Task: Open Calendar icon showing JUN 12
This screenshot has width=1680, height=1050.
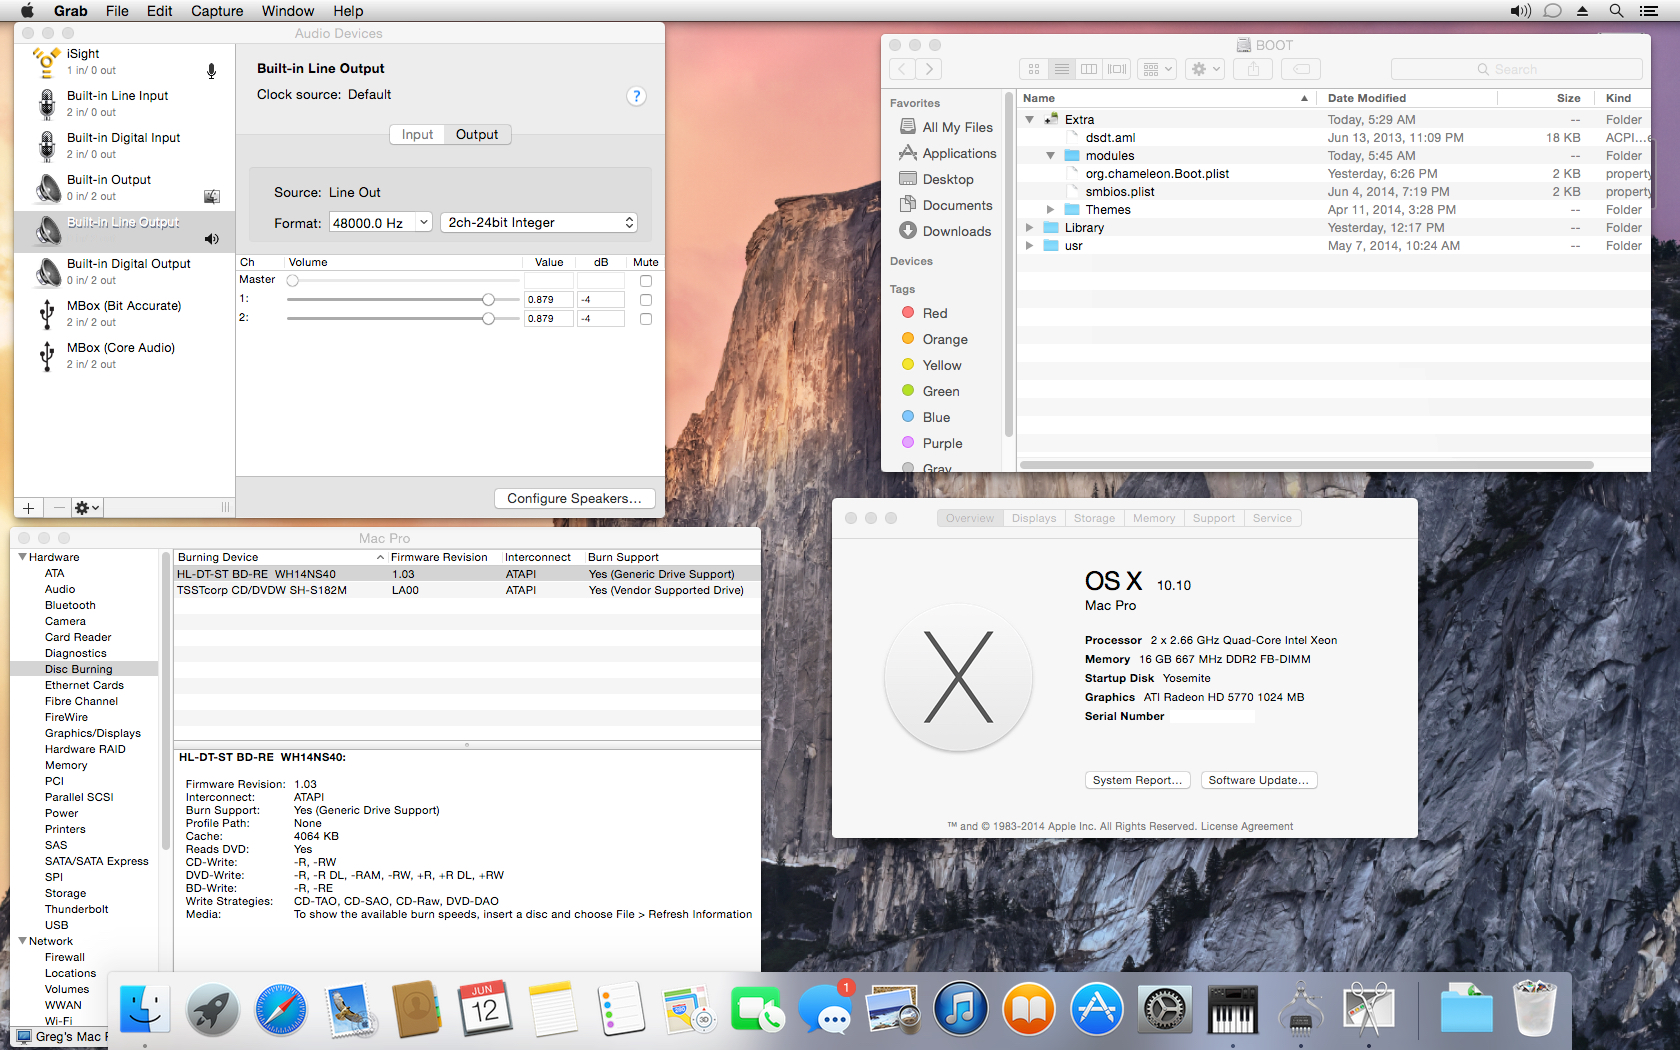Action: click(x=485, y=1008)
